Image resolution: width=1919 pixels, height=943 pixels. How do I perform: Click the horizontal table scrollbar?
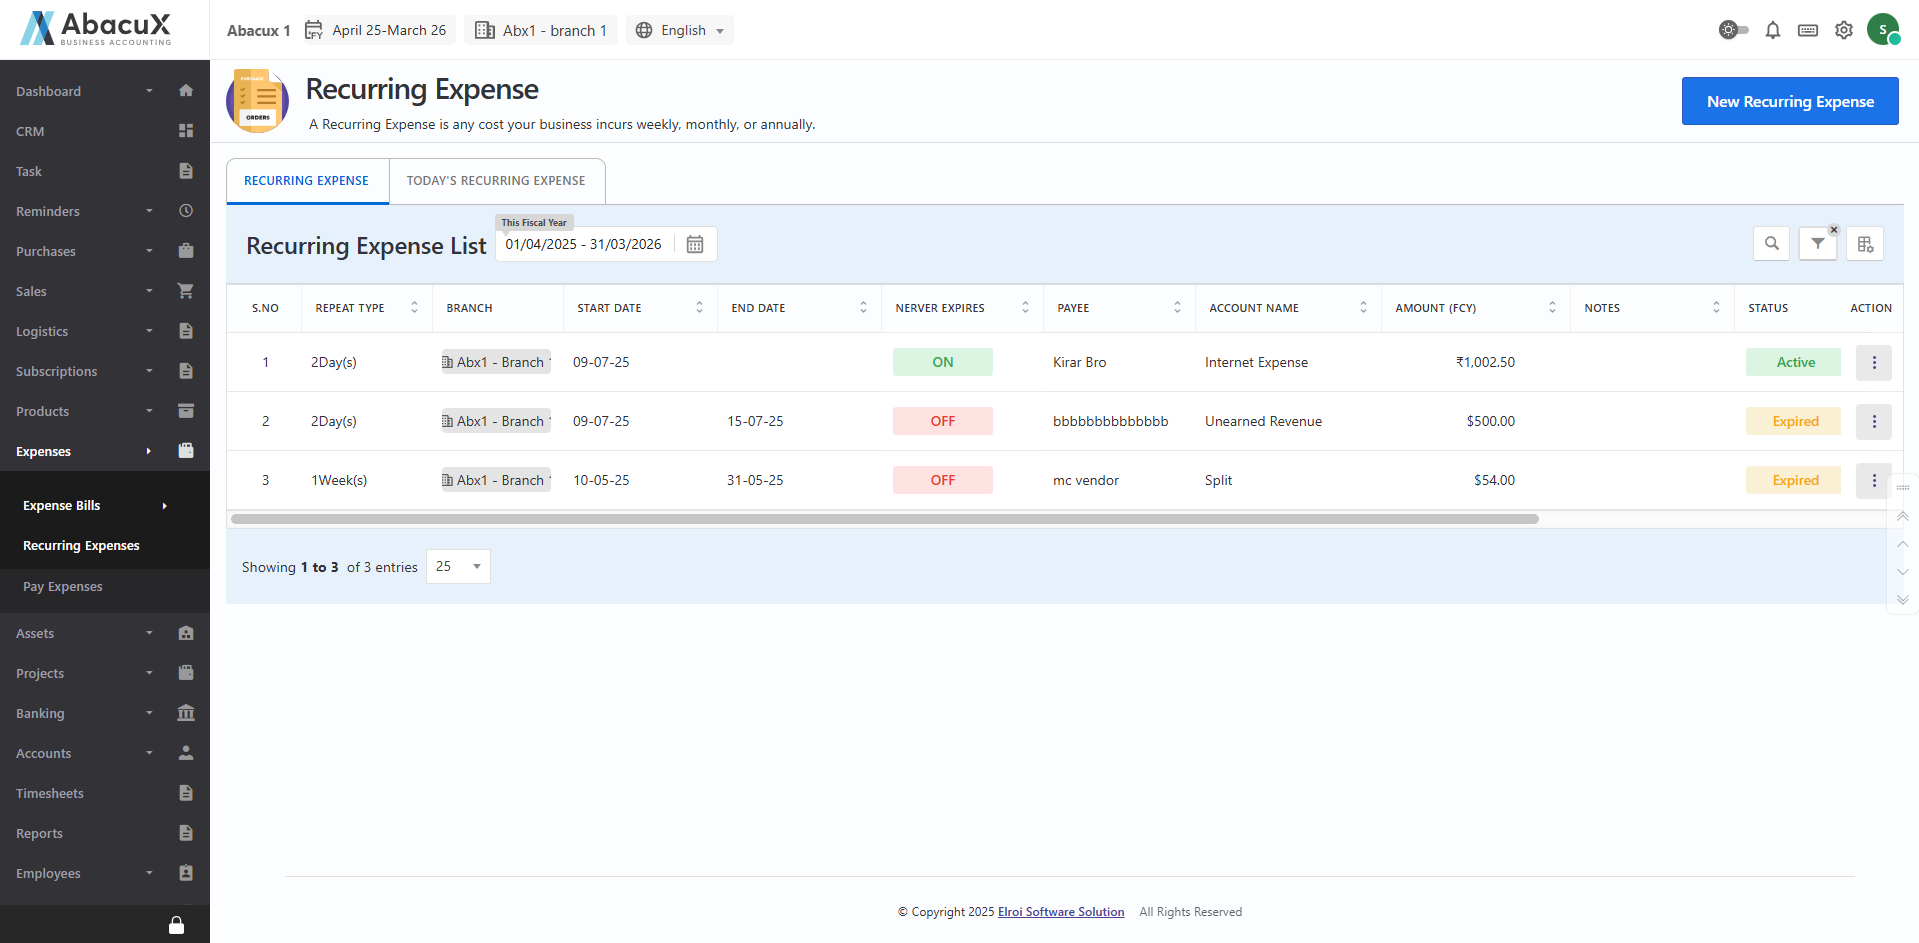point(884,519)
